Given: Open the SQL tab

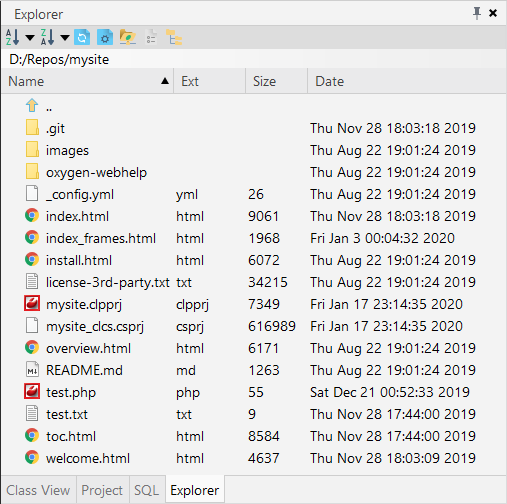Looking at the screenshot, I should click(147, 490).
